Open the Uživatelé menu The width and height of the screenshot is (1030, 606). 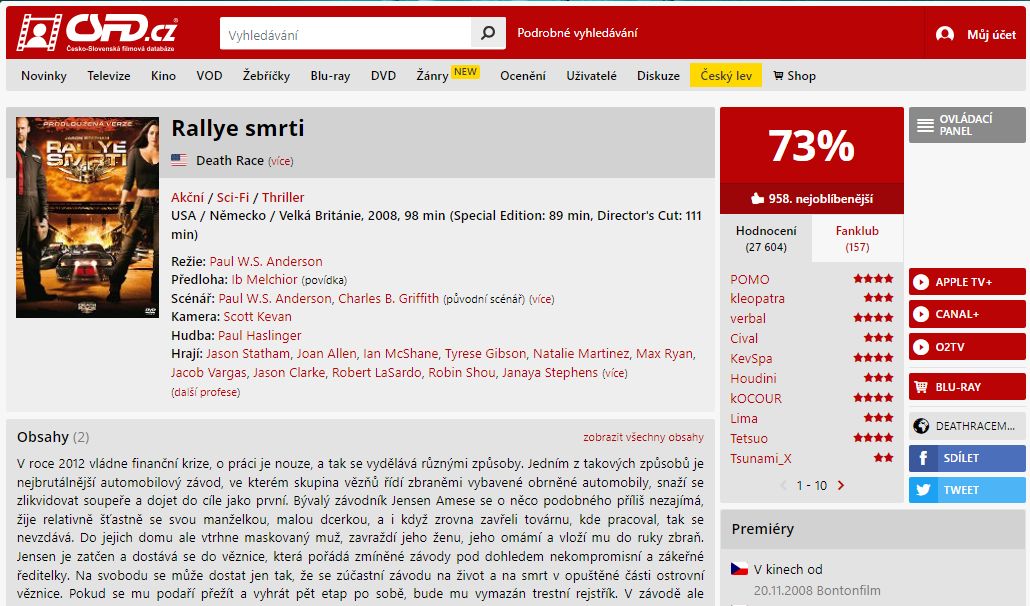tap(591, 76)
